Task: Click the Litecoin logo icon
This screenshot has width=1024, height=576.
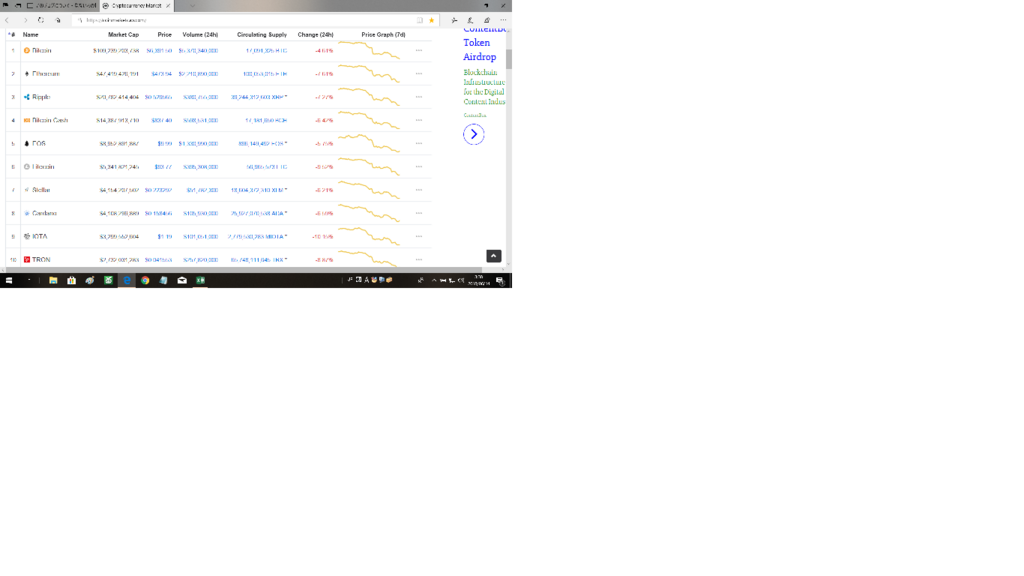Action: click(27, 167)
